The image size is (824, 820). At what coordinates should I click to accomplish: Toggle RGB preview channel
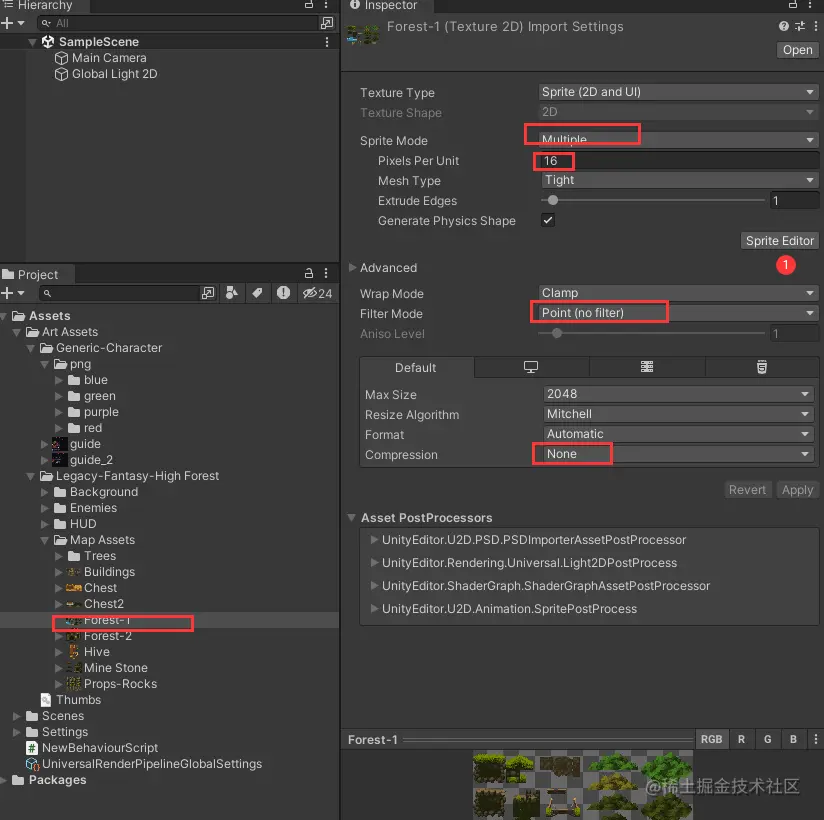click(711, 739)
